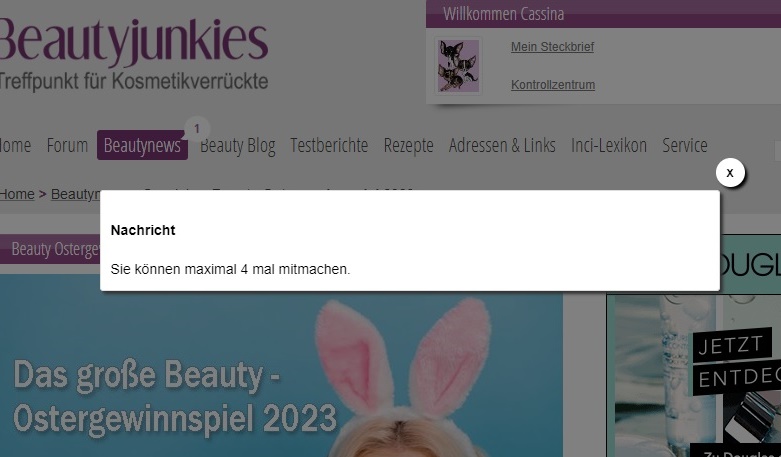Click the notification badge showing 1
Screen dimensions: 781x457
click(197, 129)
